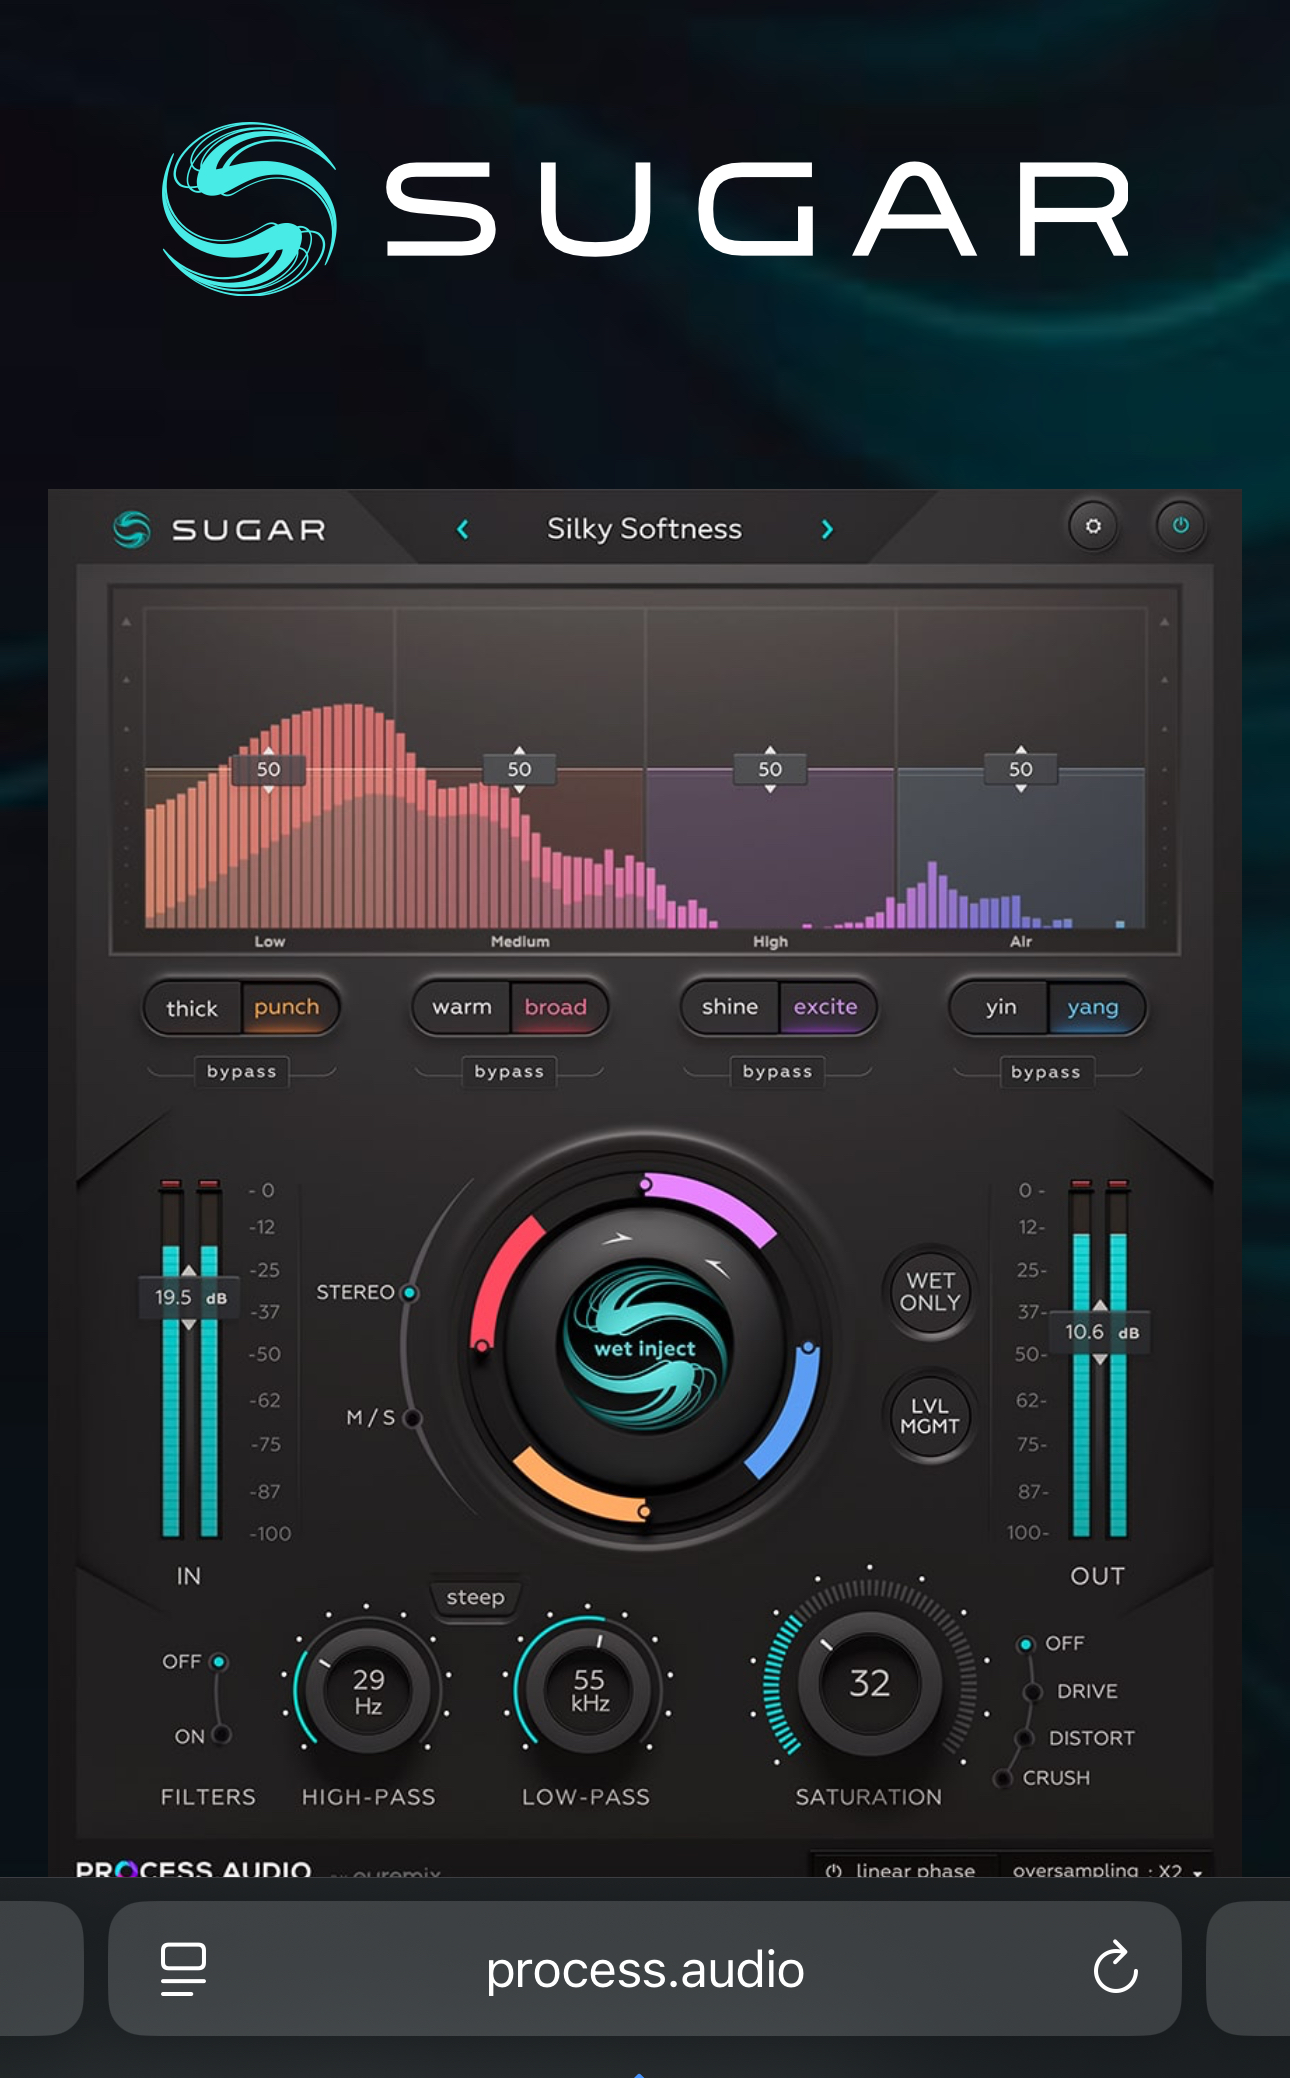Select the thick mode for Low band
The width and height of the screenshot is (1290, 2078).
point(192,1008)
